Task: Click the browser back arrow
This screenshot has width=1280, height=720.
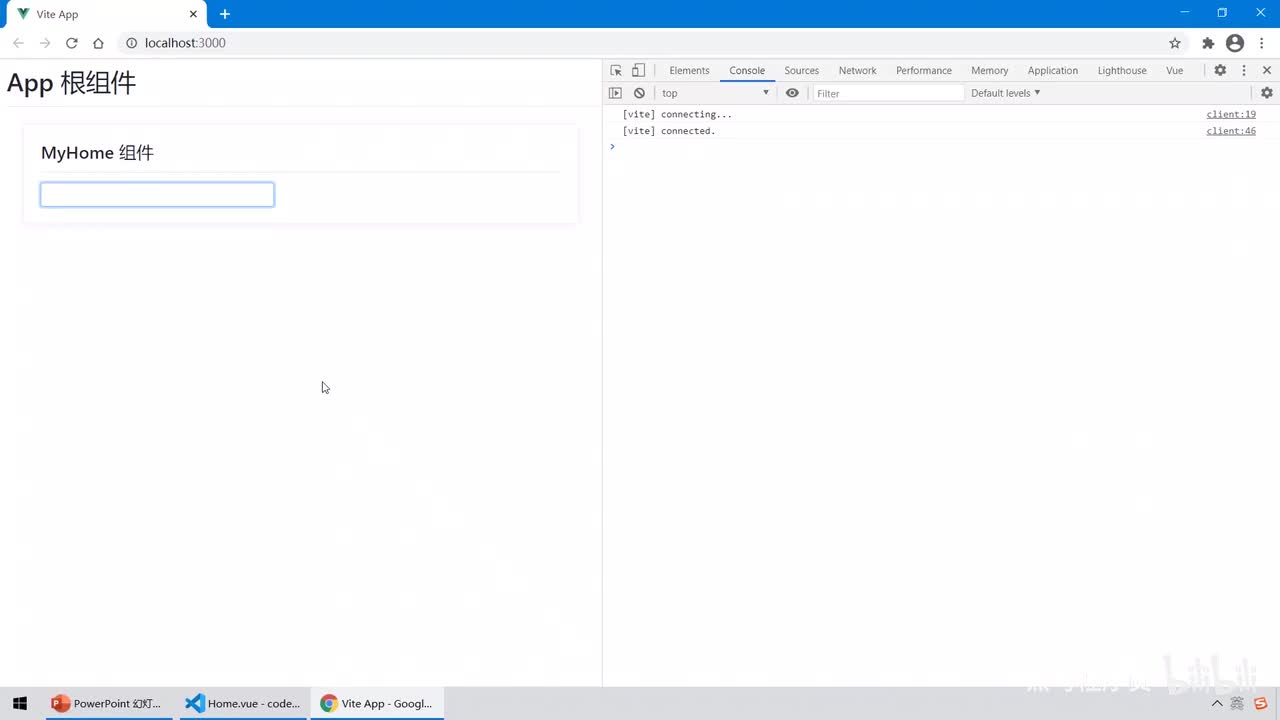Action: pyautogui.click(x=18, y=43)
